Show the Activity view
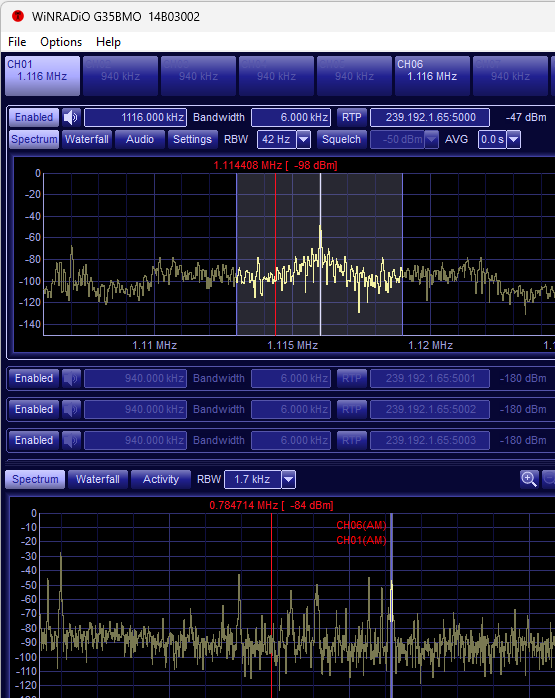This screenshot has height=698, width=555. (161, 479)
